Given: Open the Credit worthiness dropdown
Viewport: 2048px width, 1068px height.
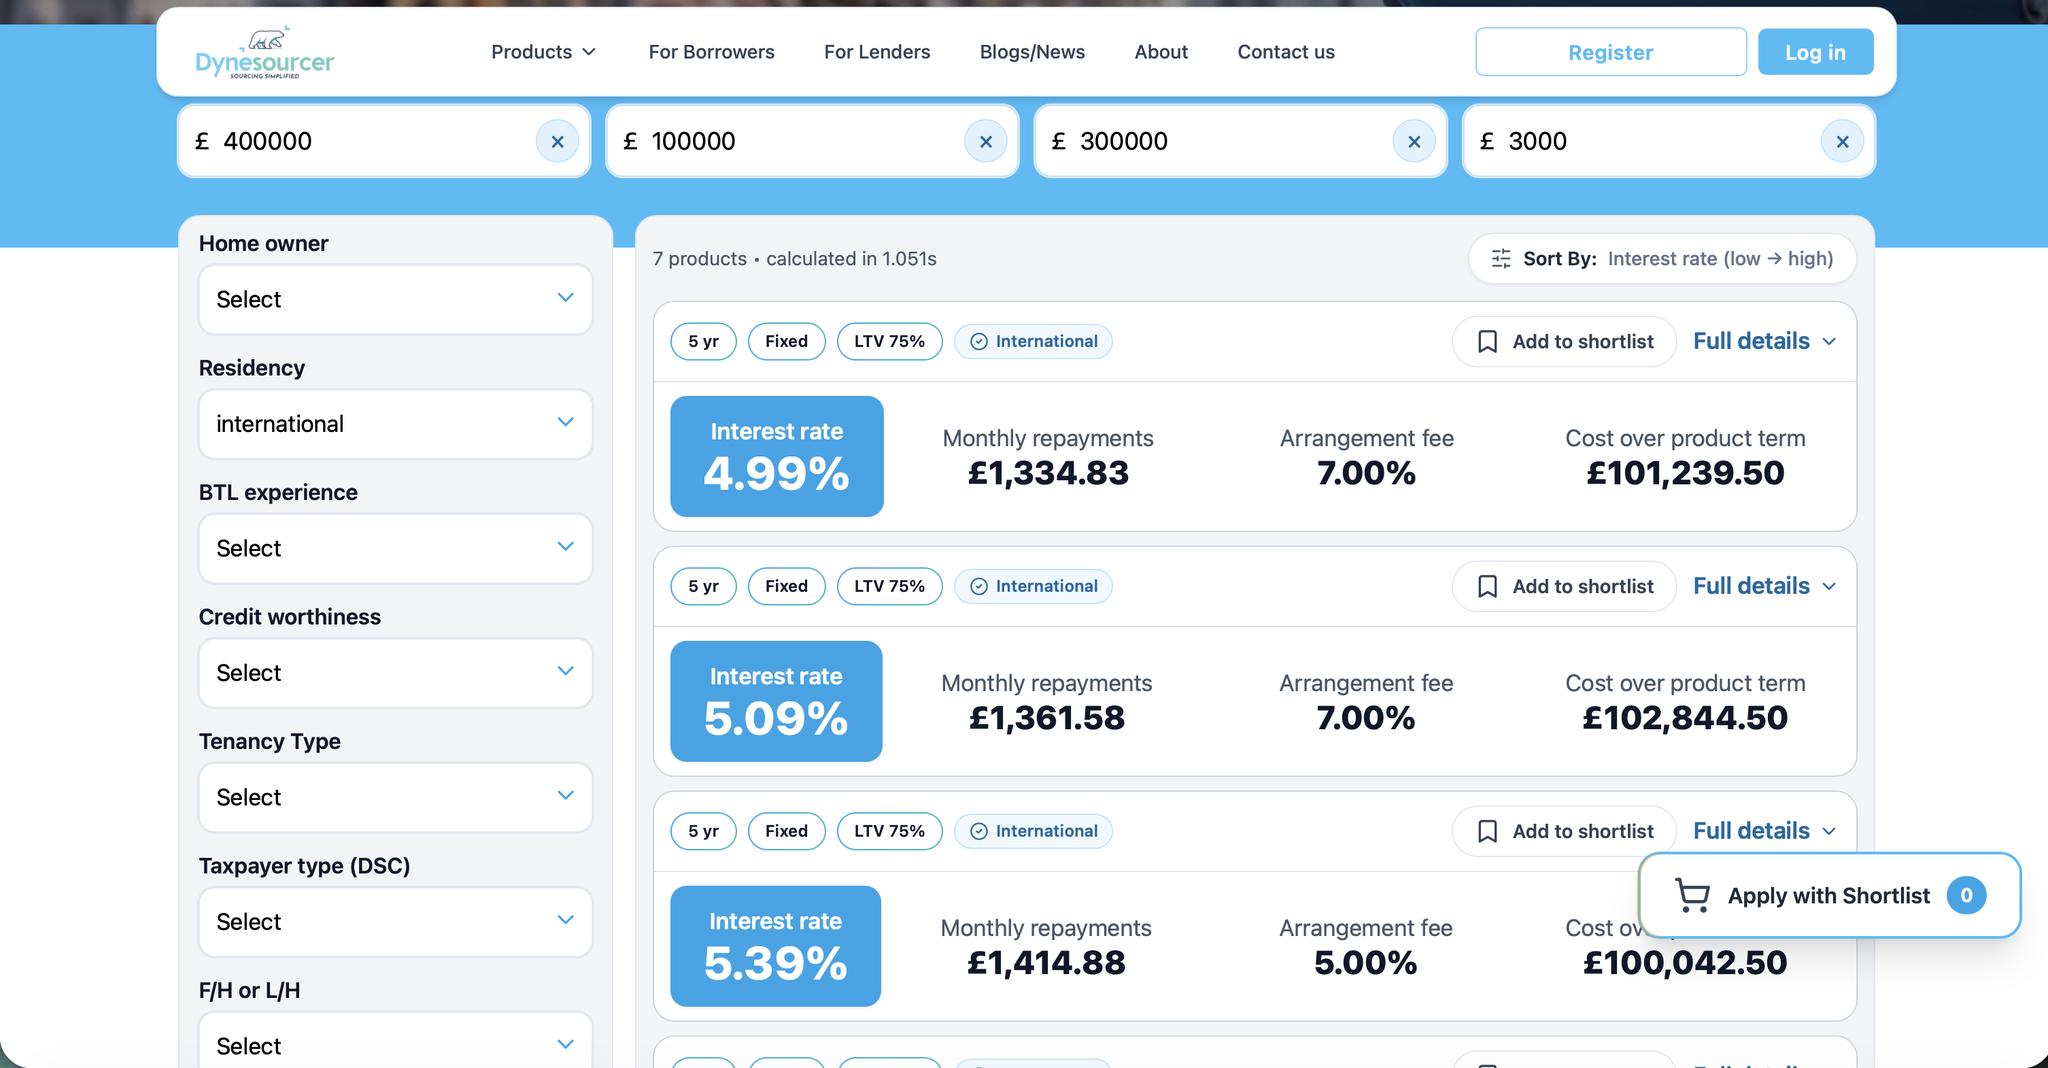Looking at the screenshot, I should (x=396, y=673).
